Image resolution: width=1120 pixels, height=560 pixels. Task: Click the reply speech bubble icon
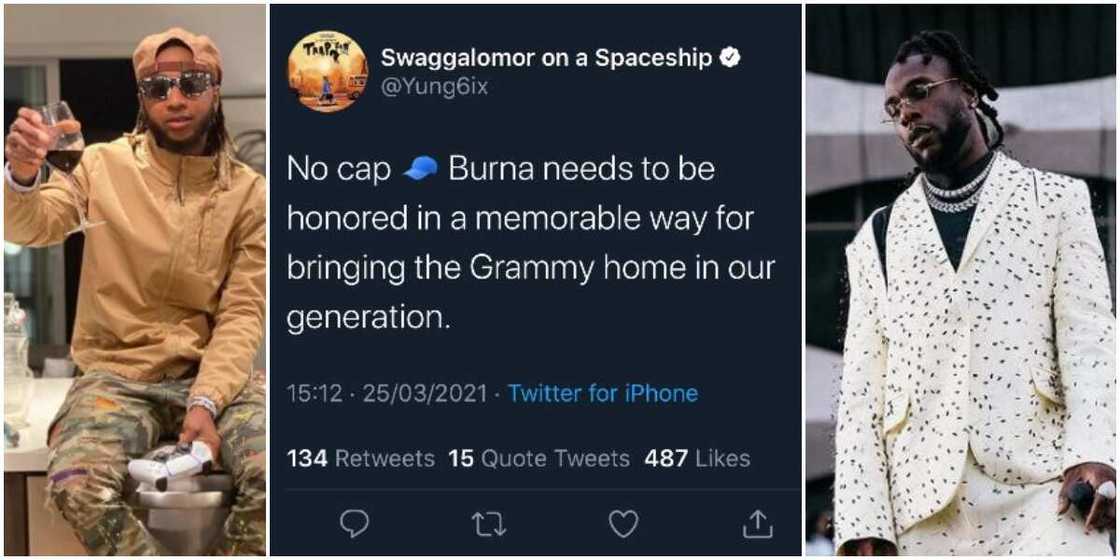(355, 522)
